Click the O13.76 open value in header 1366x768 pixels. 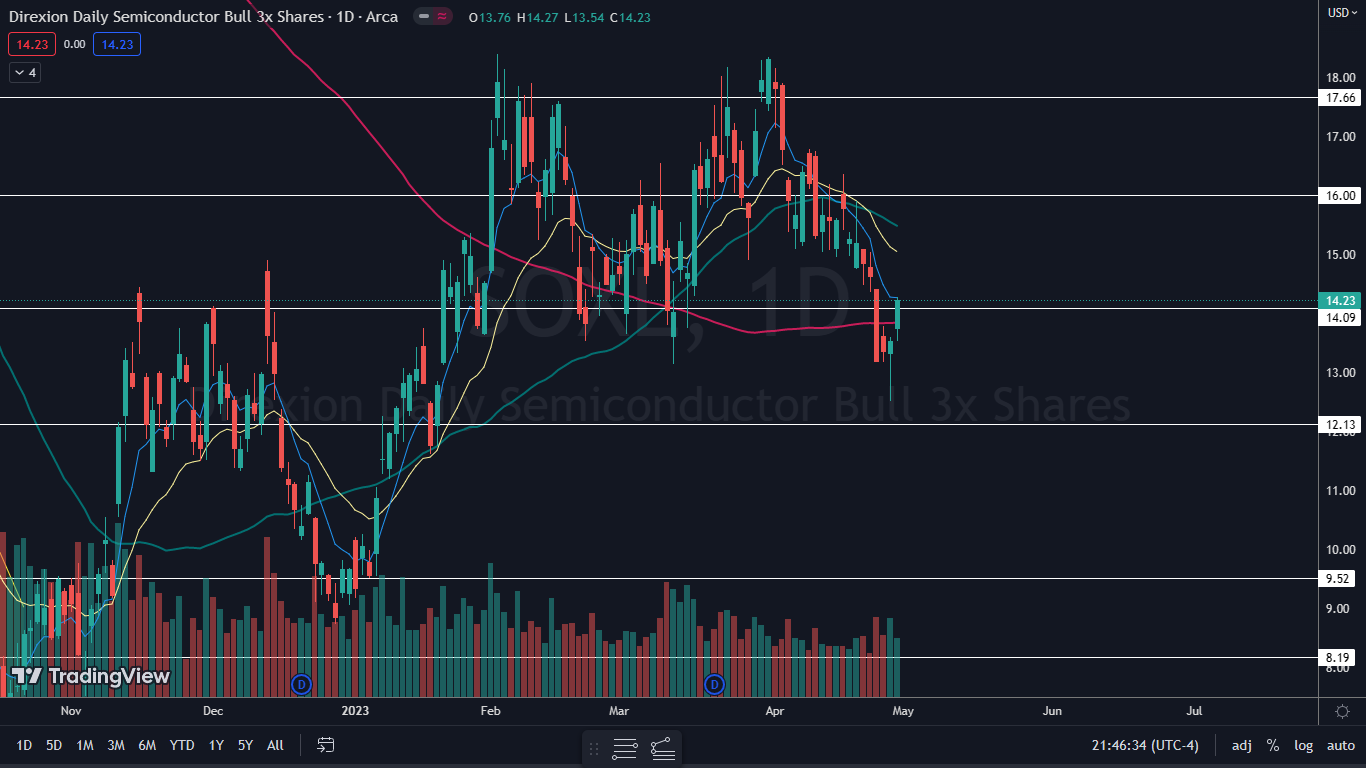488,16
